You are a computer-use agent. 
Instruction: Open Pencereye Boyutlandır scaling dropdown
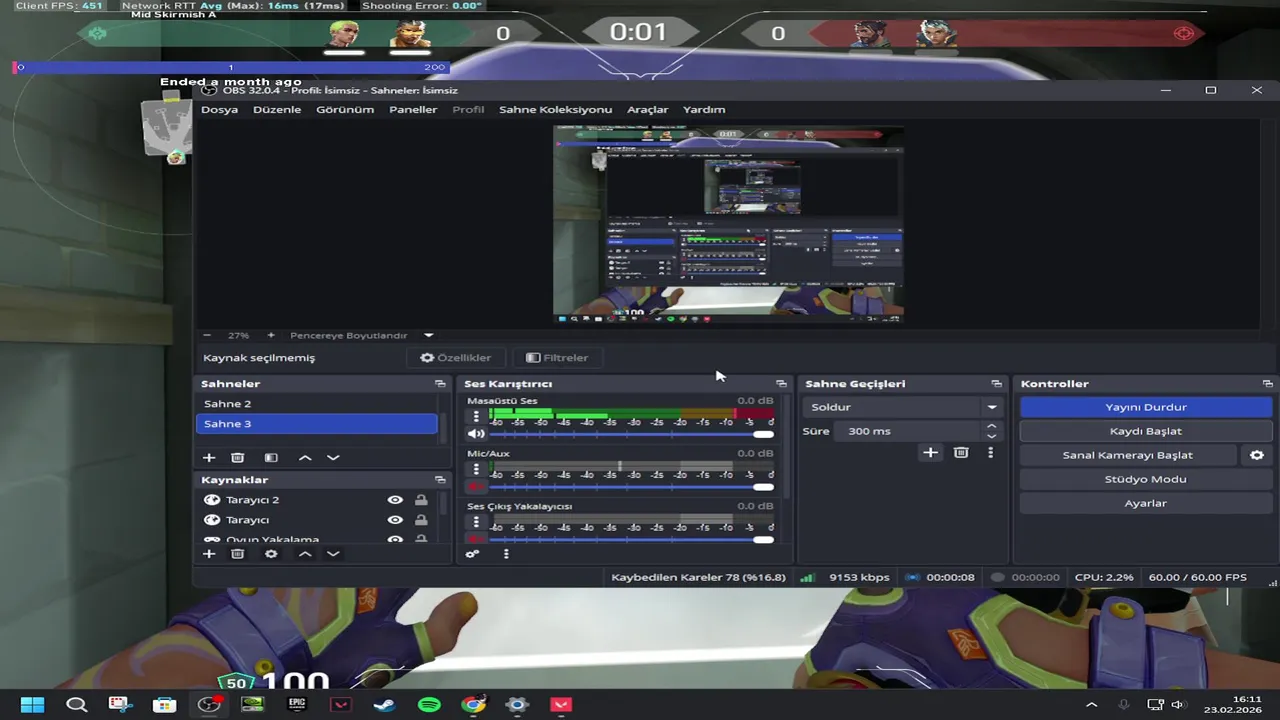[x=362, y=335]
